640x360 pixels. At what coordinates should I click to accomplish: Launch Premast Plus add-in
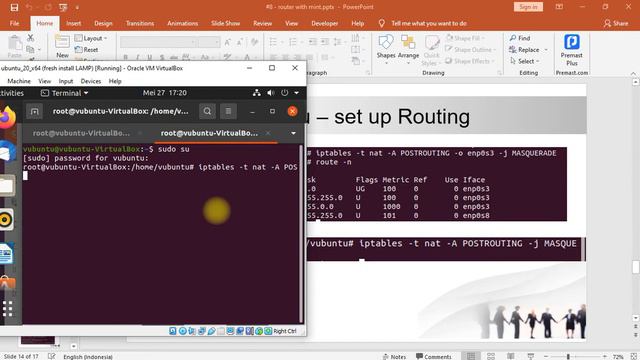point(572,50)
